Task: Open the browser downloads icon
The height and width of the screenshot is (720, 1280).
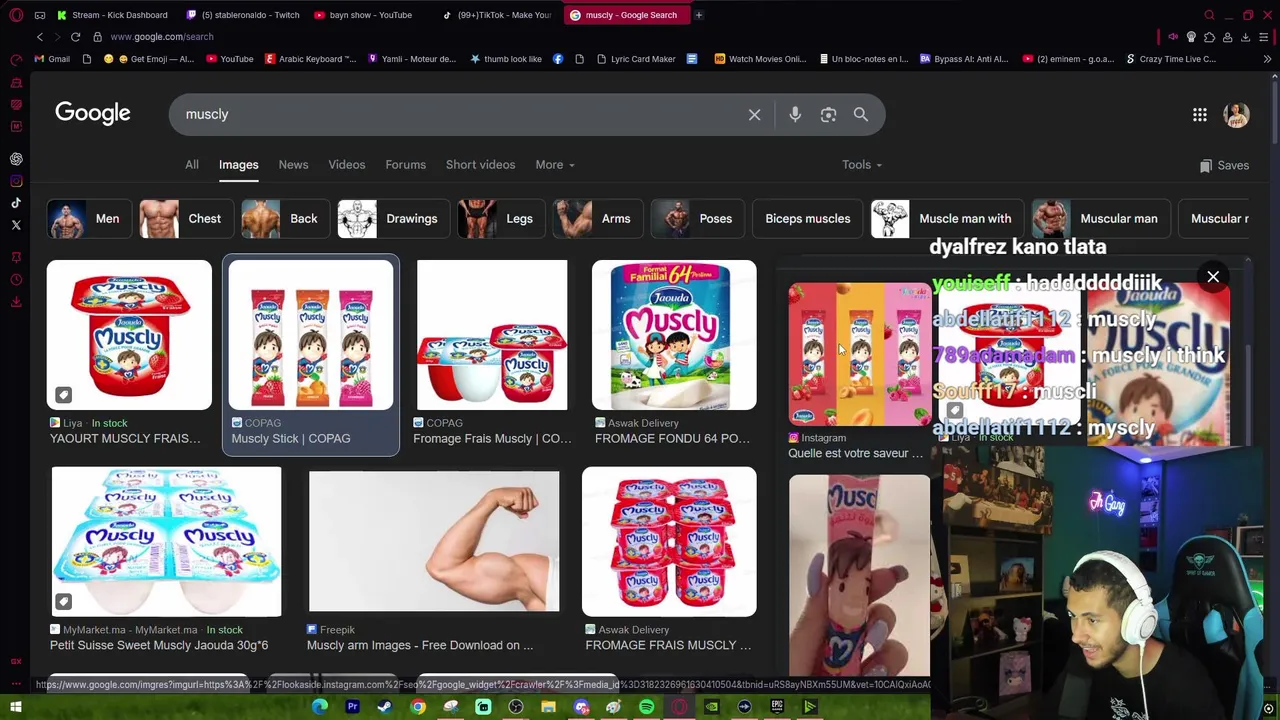Action: pyautogui.click(x=1245, y=37)
